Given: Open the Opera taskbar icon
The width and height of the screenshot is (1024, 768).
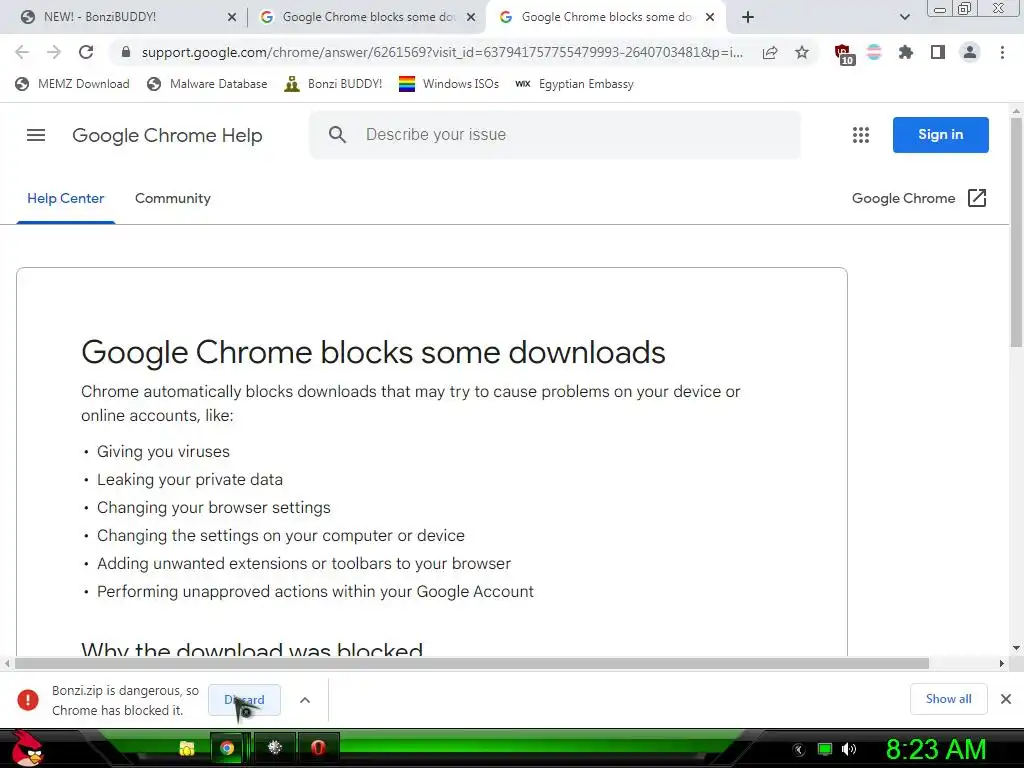Looking at the screenshot, I should (318, 748).
